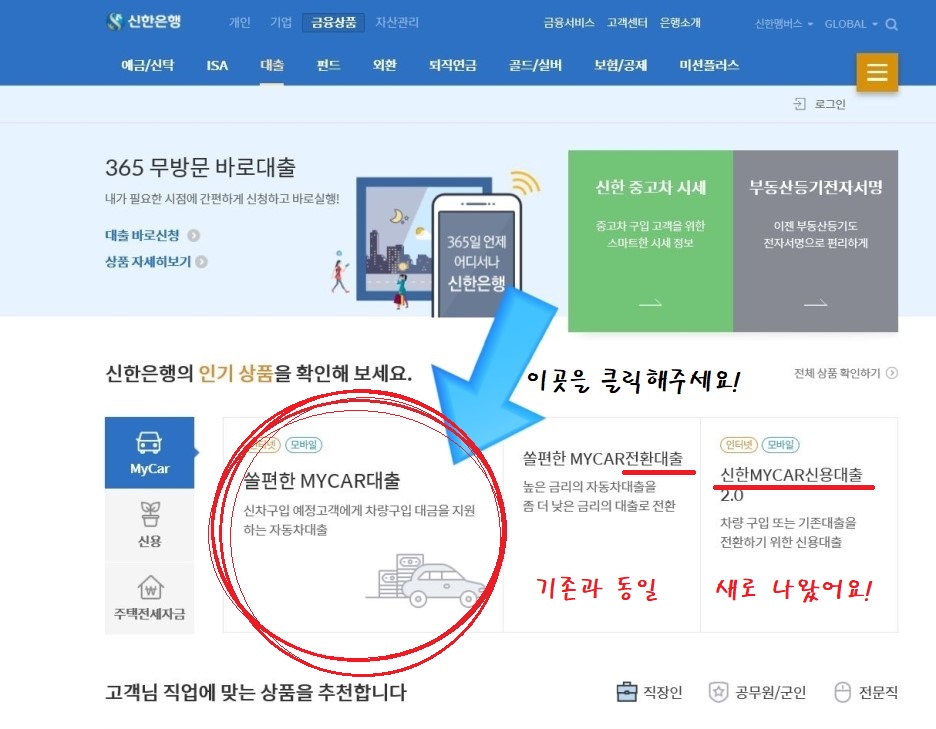Go to the 펀드 tab

pos(328,65)
